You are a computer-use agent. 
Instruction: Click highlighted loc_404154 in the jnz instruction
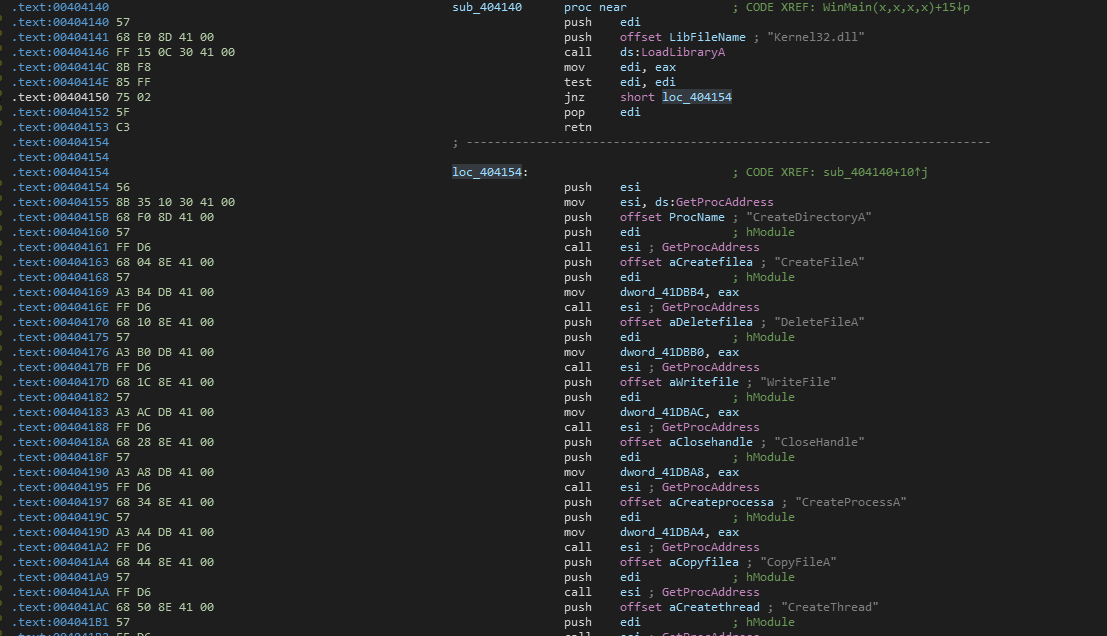pos(697,97)
